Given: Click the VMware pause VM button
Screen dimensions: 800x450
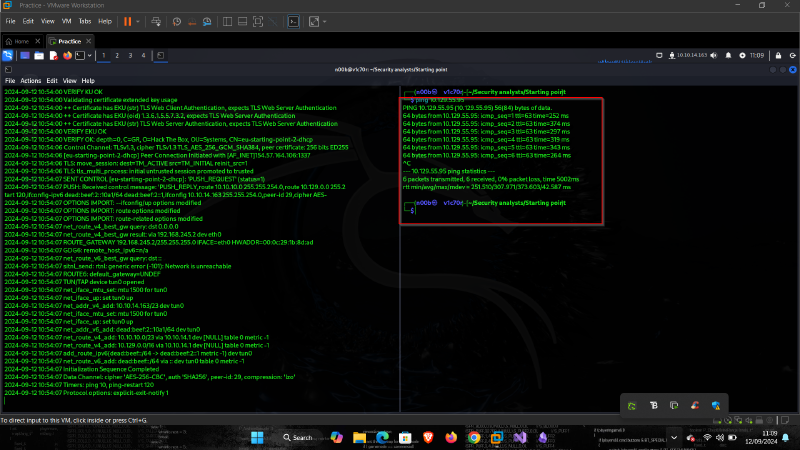Looking at the screenshot, I should (x=127, y=20).
